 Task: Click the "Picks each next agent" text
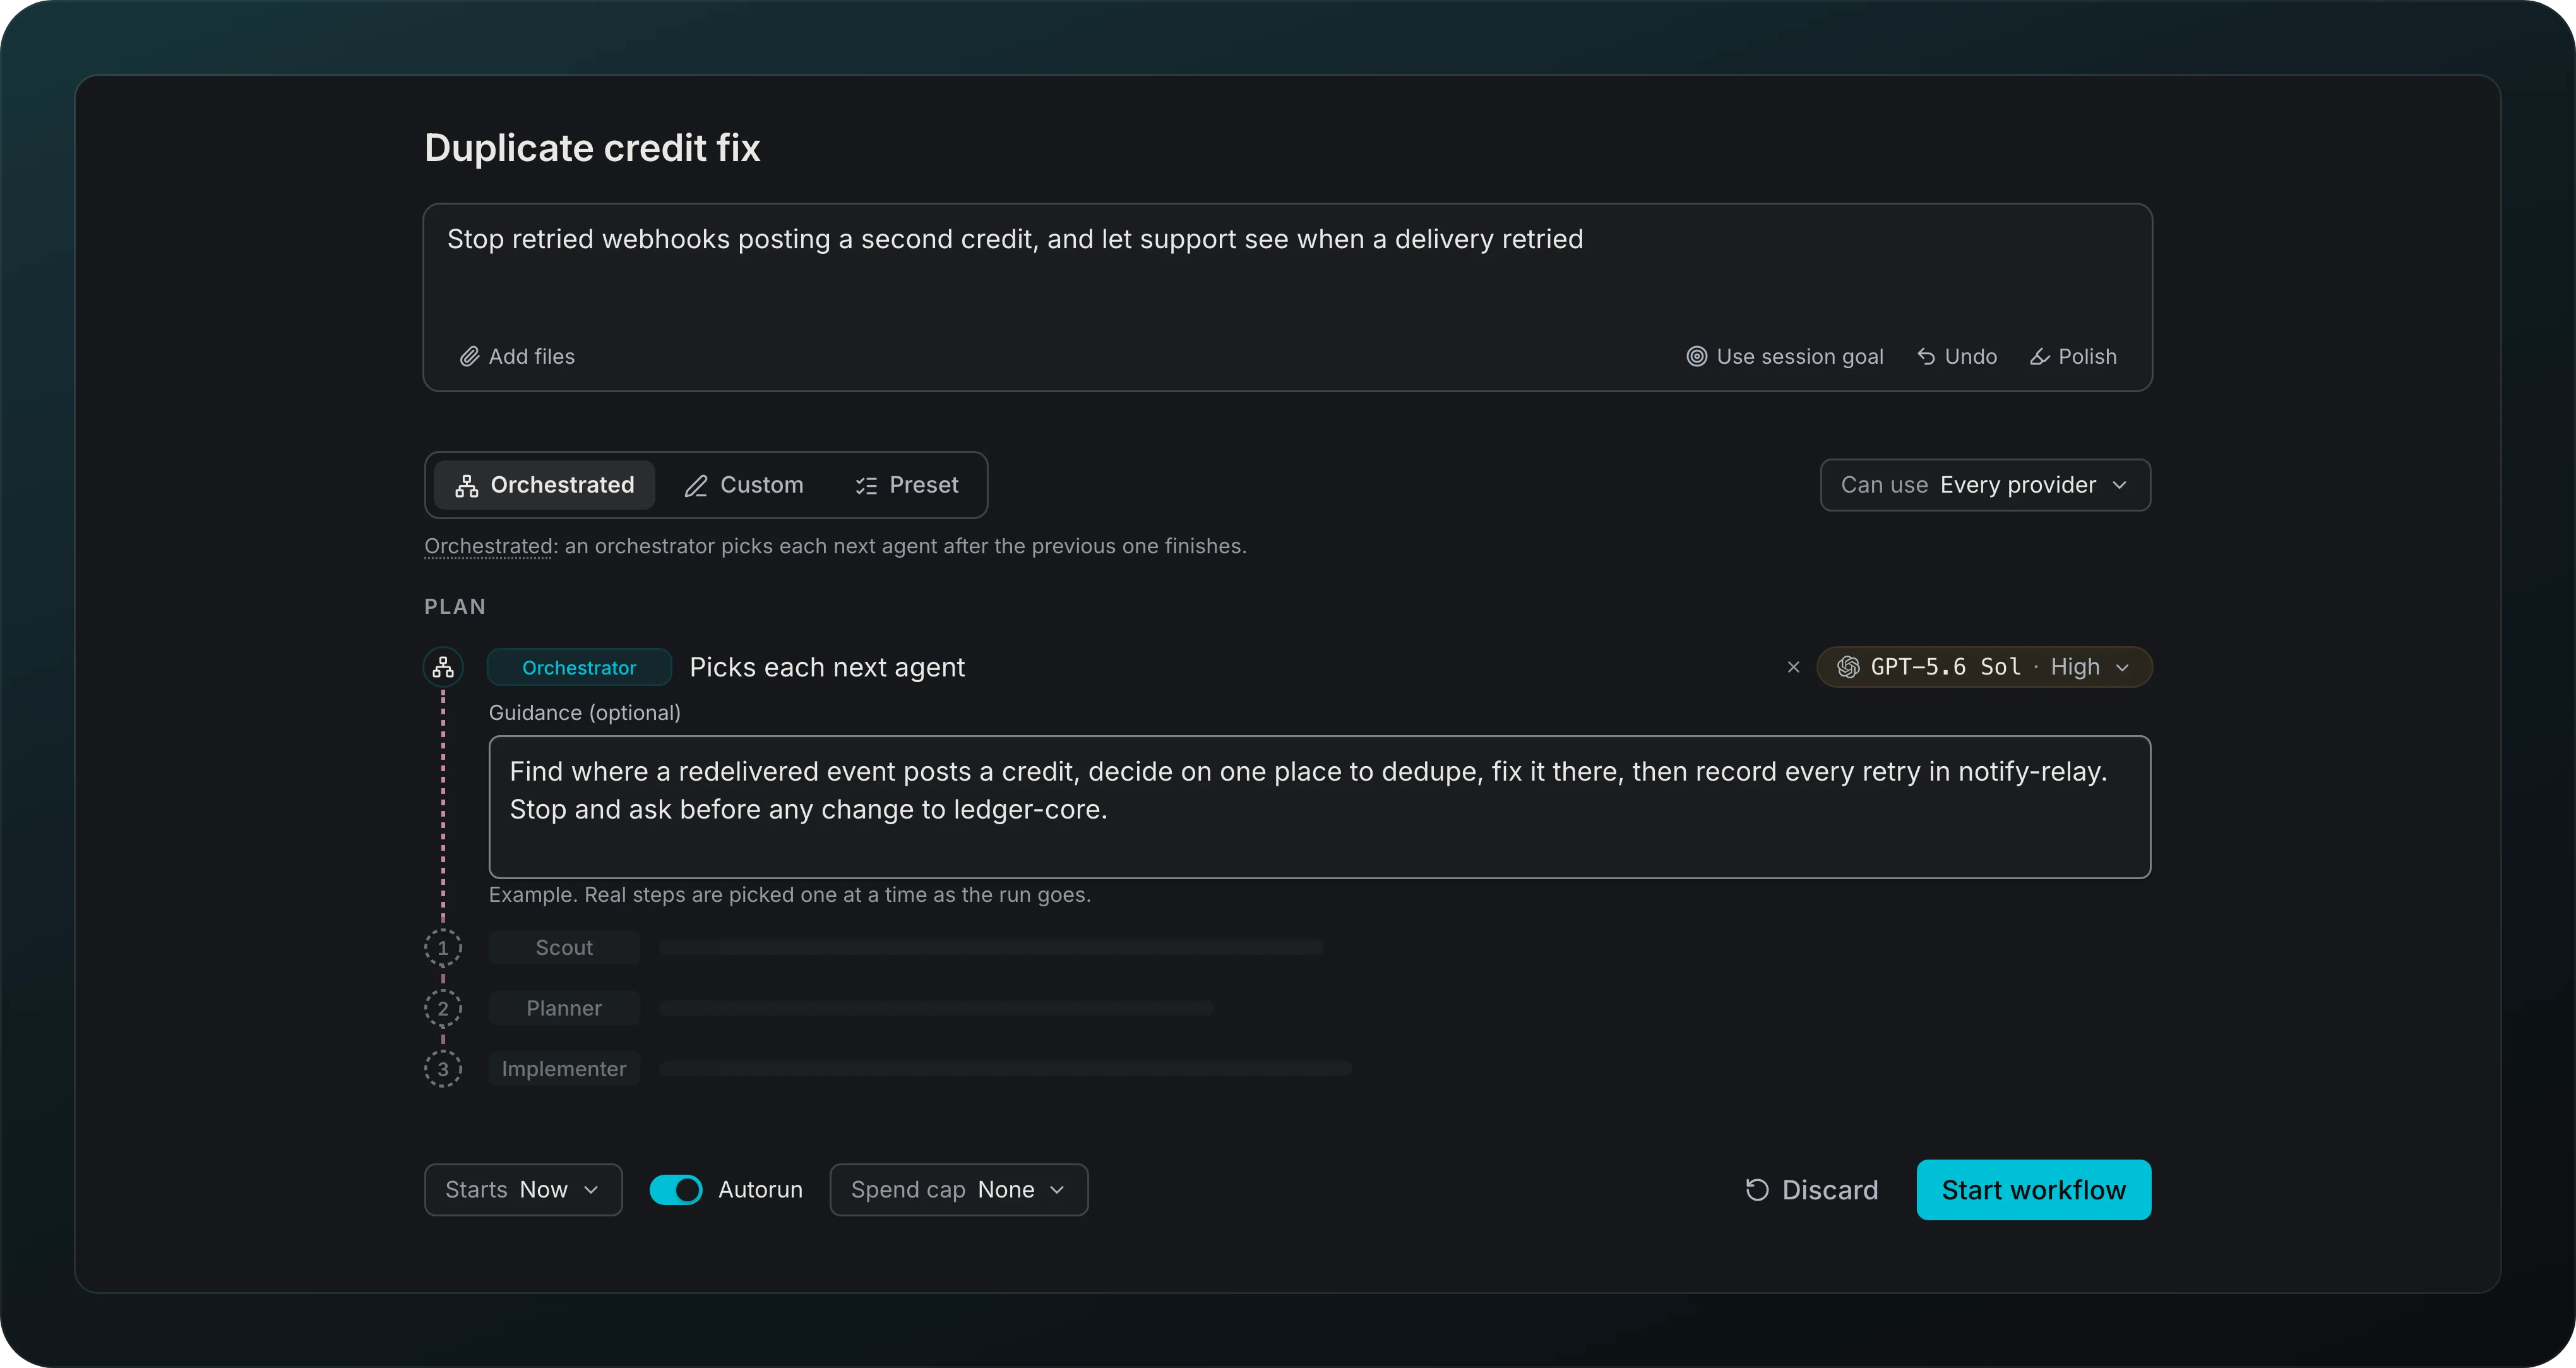827,667
